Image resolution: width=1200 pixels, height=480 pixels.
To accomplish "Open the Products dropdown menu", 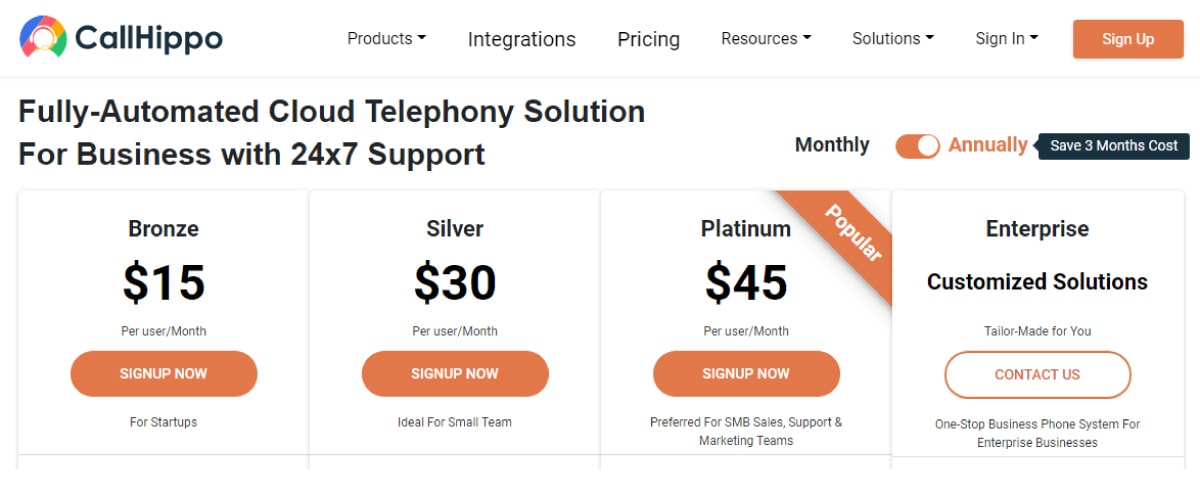I will point(386,38).
